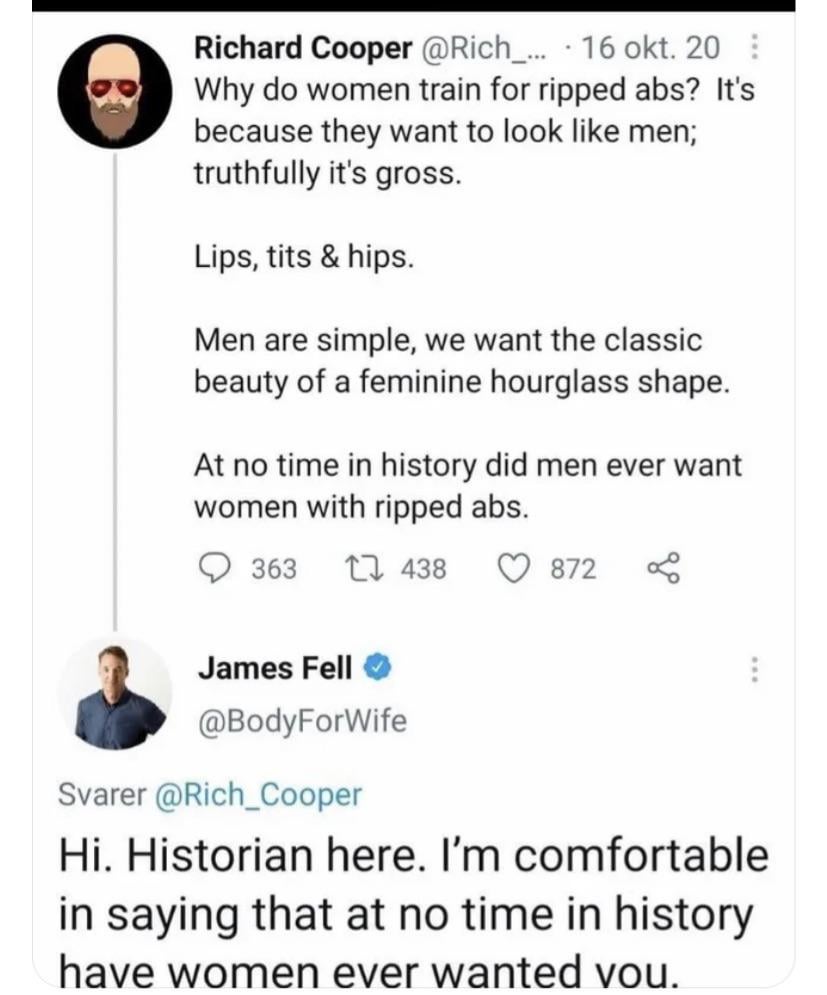Click the James Fell display name

[274, 669]
